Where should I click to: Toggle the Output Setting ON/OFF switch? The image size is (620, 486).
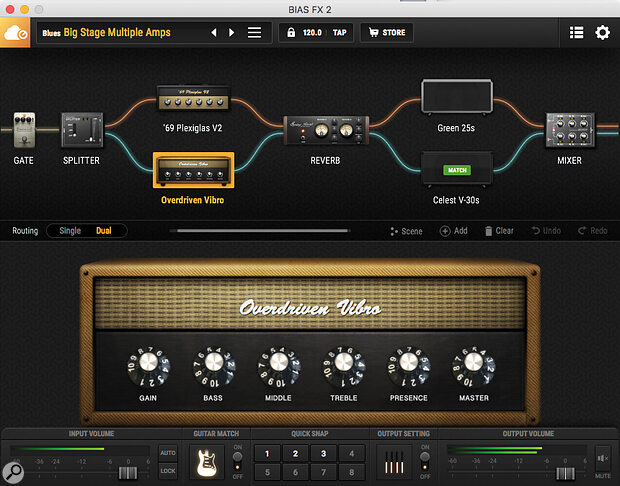coord(425,461)
